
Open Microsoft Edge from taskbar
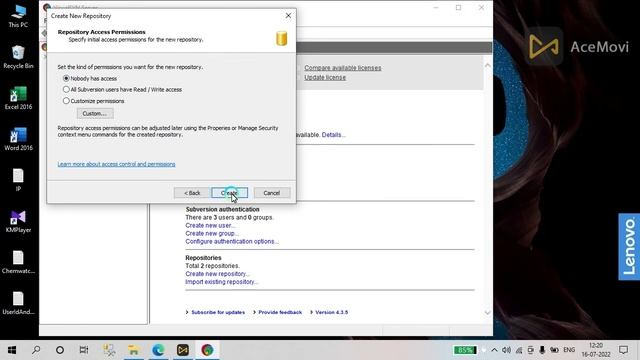coord(158,350)
